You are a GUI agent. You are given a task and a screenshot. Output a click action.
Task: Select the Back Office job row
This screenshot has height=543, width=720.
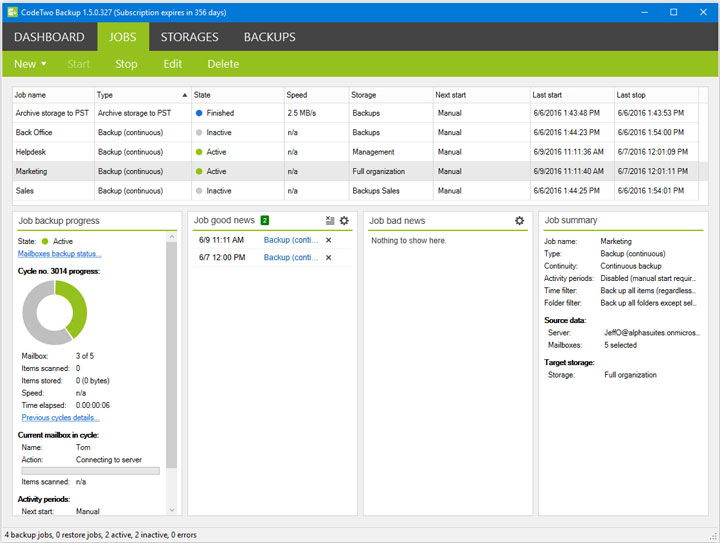pyautogui.click(x=356, y=133)
